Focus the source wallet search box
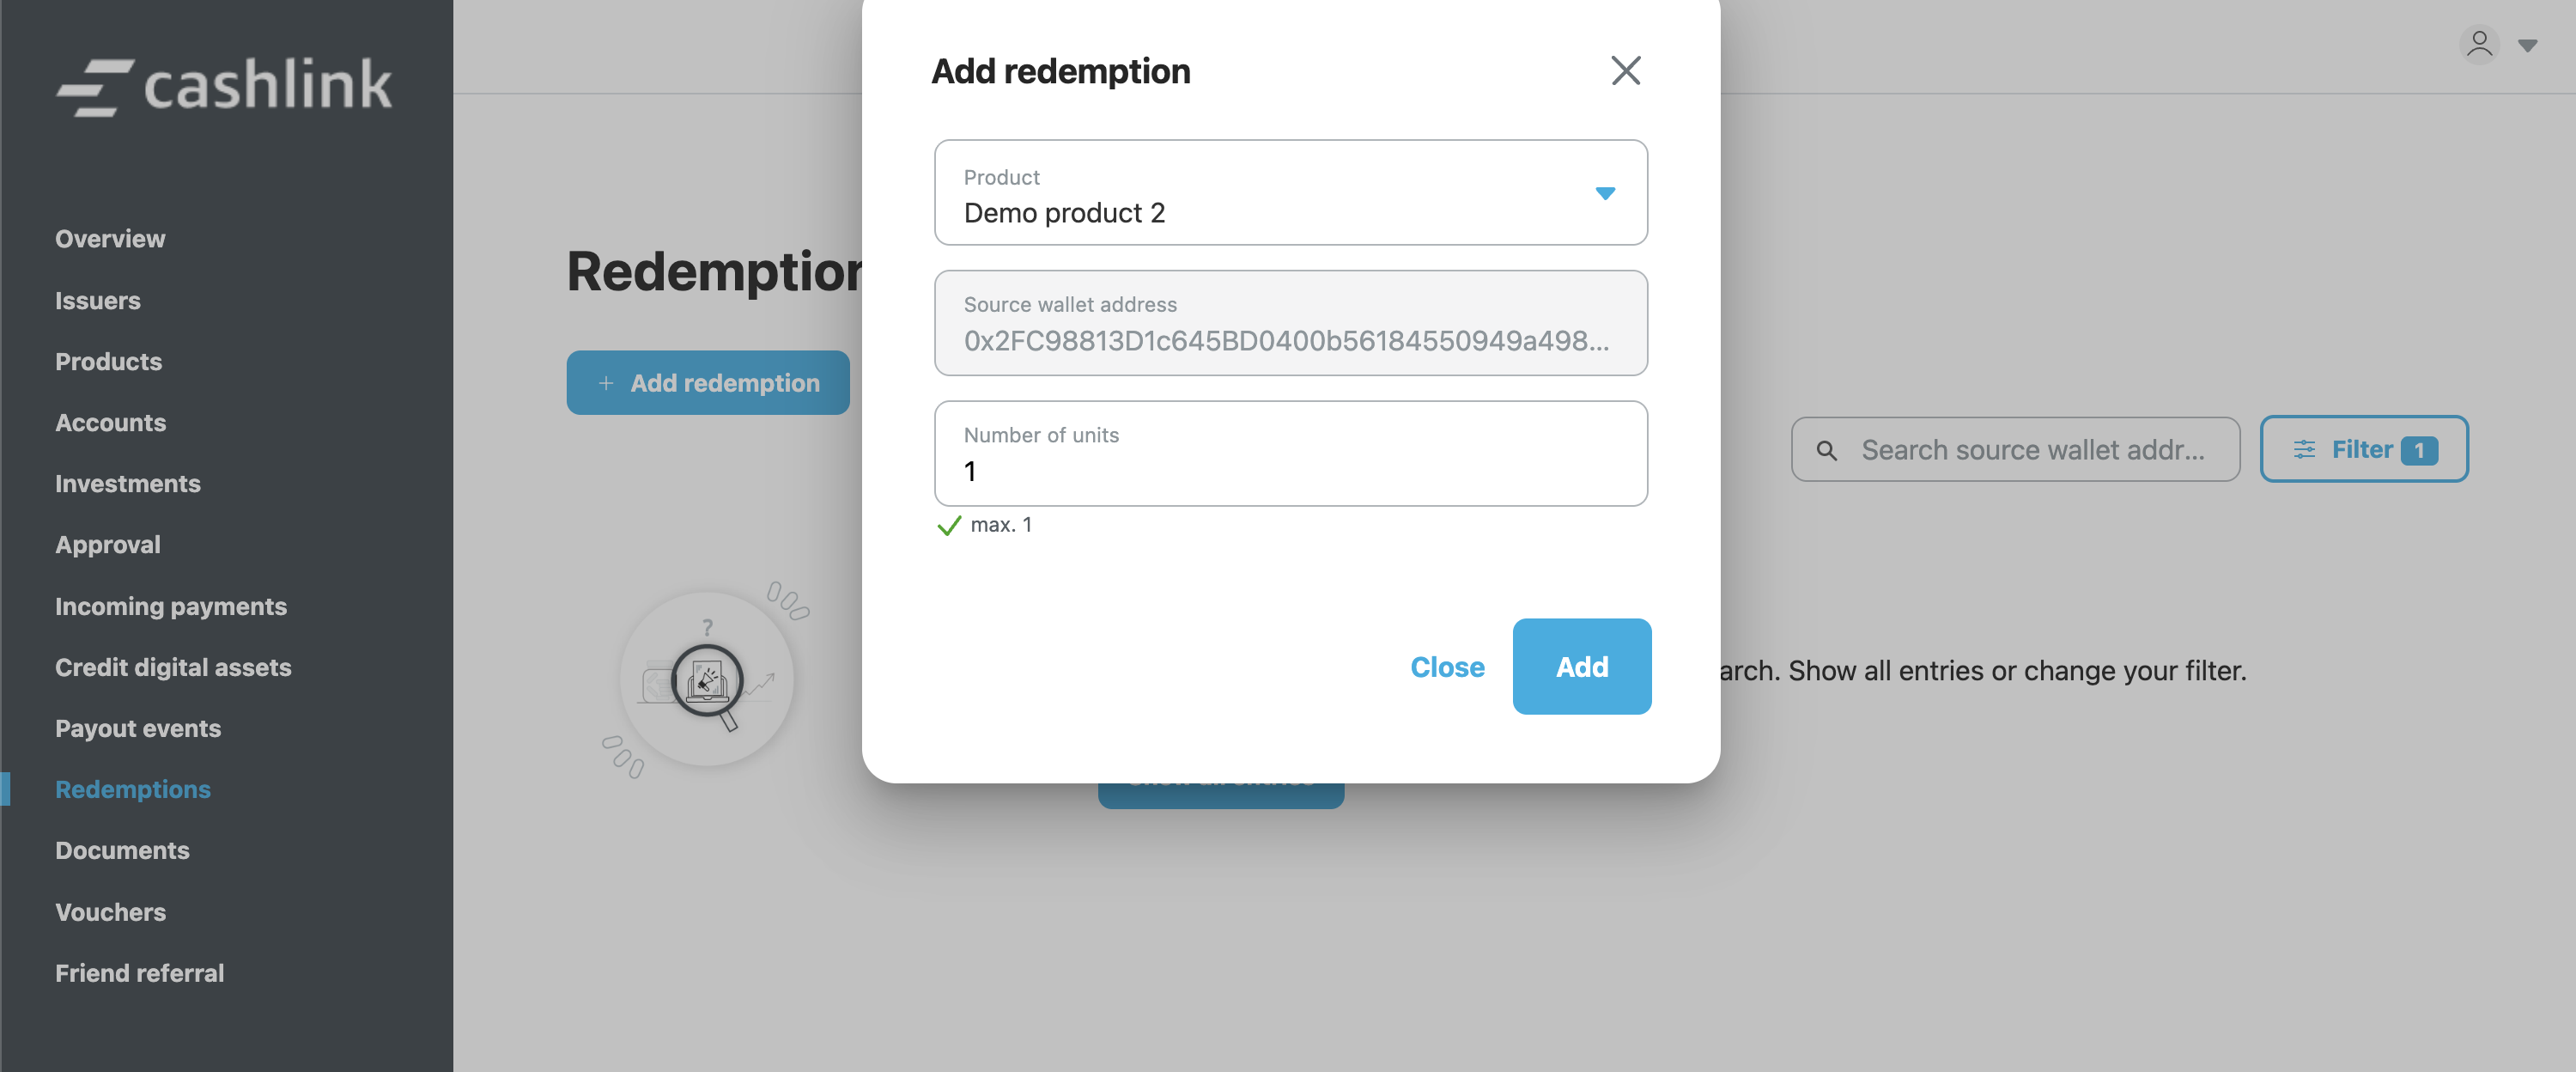This screenshot has height=1072, width=2576. [x=2033, y=451]
